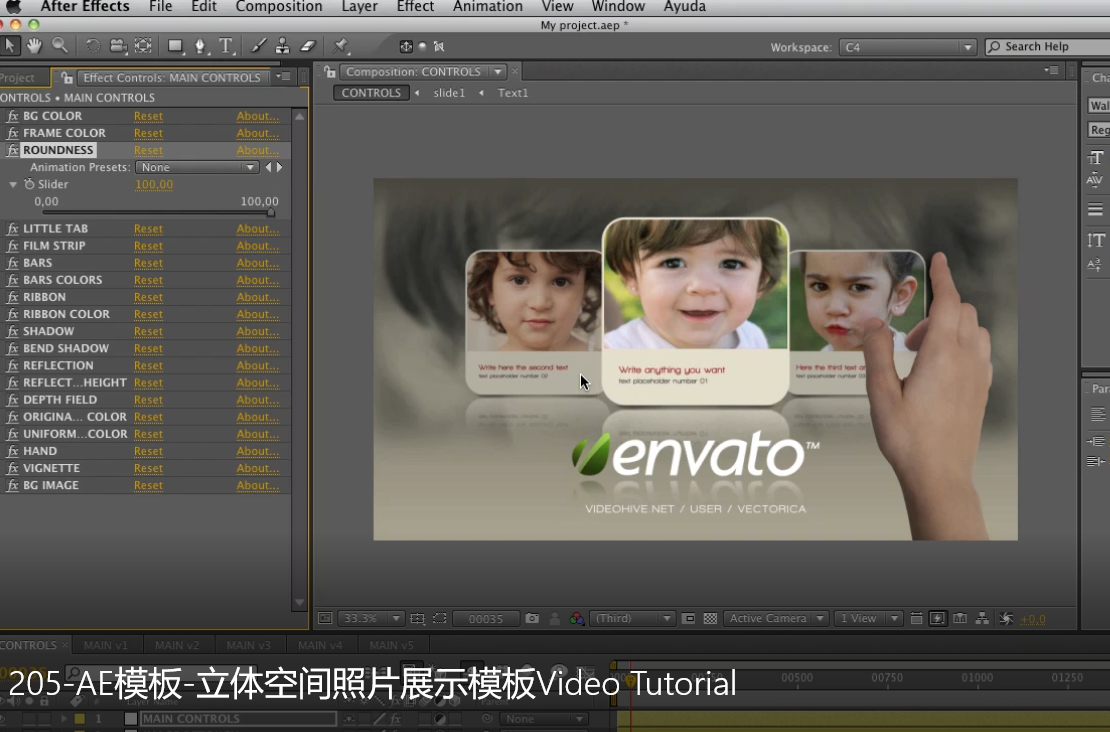Click the timeline current time indicator

[629, 680]
